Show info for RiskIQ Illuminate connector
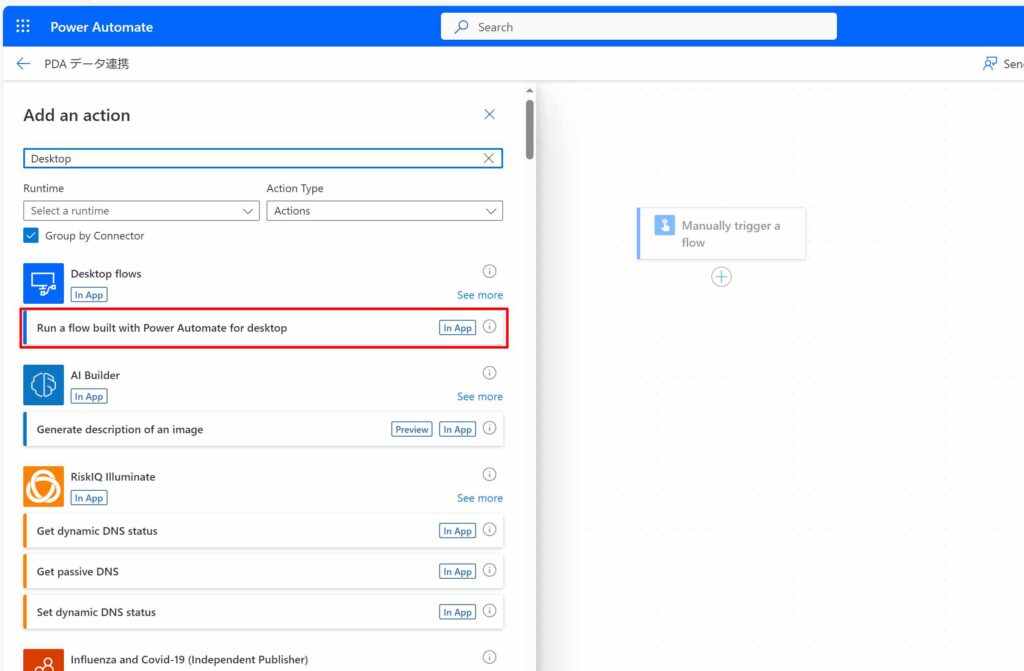Image resolution: width=1024 pixels, height=671 pixels. tap(489, 474)
